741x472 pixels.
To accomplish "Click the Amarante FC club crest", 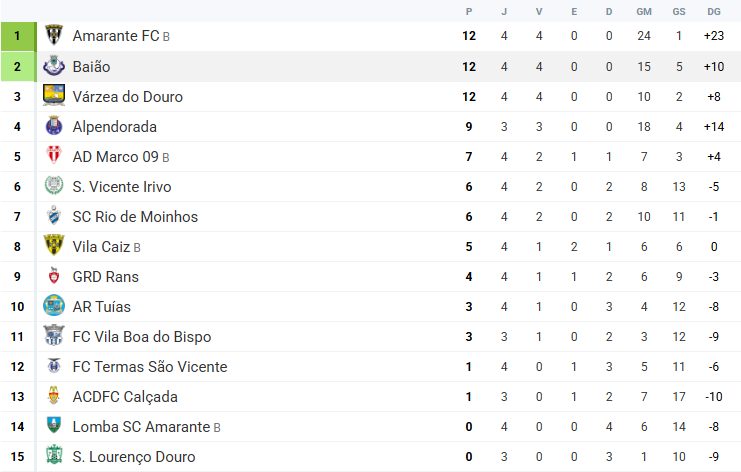I will [x=54, y=36].
